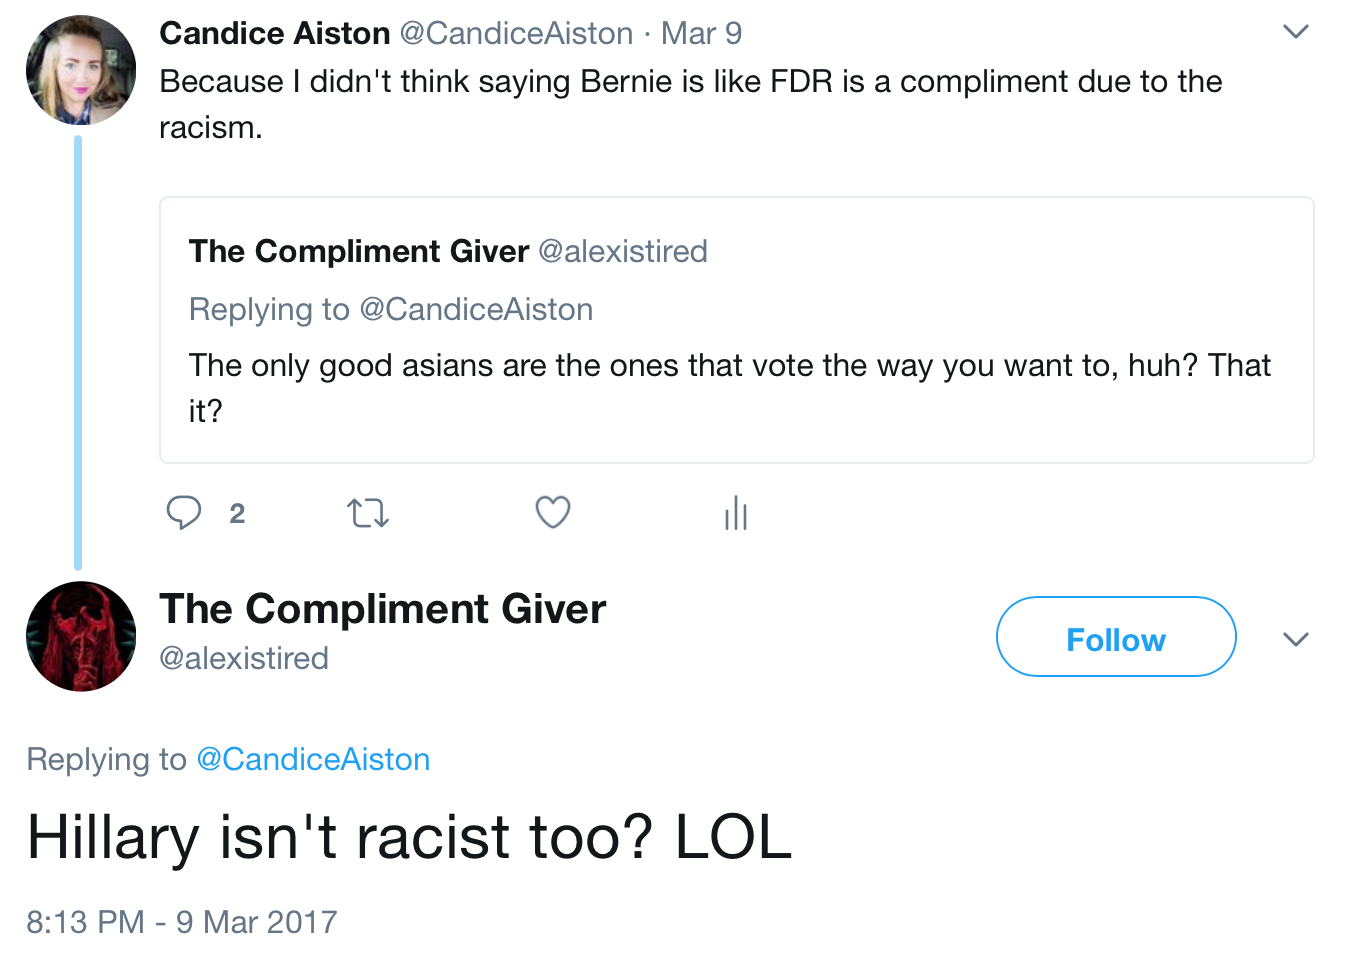Click the @alexistired handle under main name

[244, 658]
